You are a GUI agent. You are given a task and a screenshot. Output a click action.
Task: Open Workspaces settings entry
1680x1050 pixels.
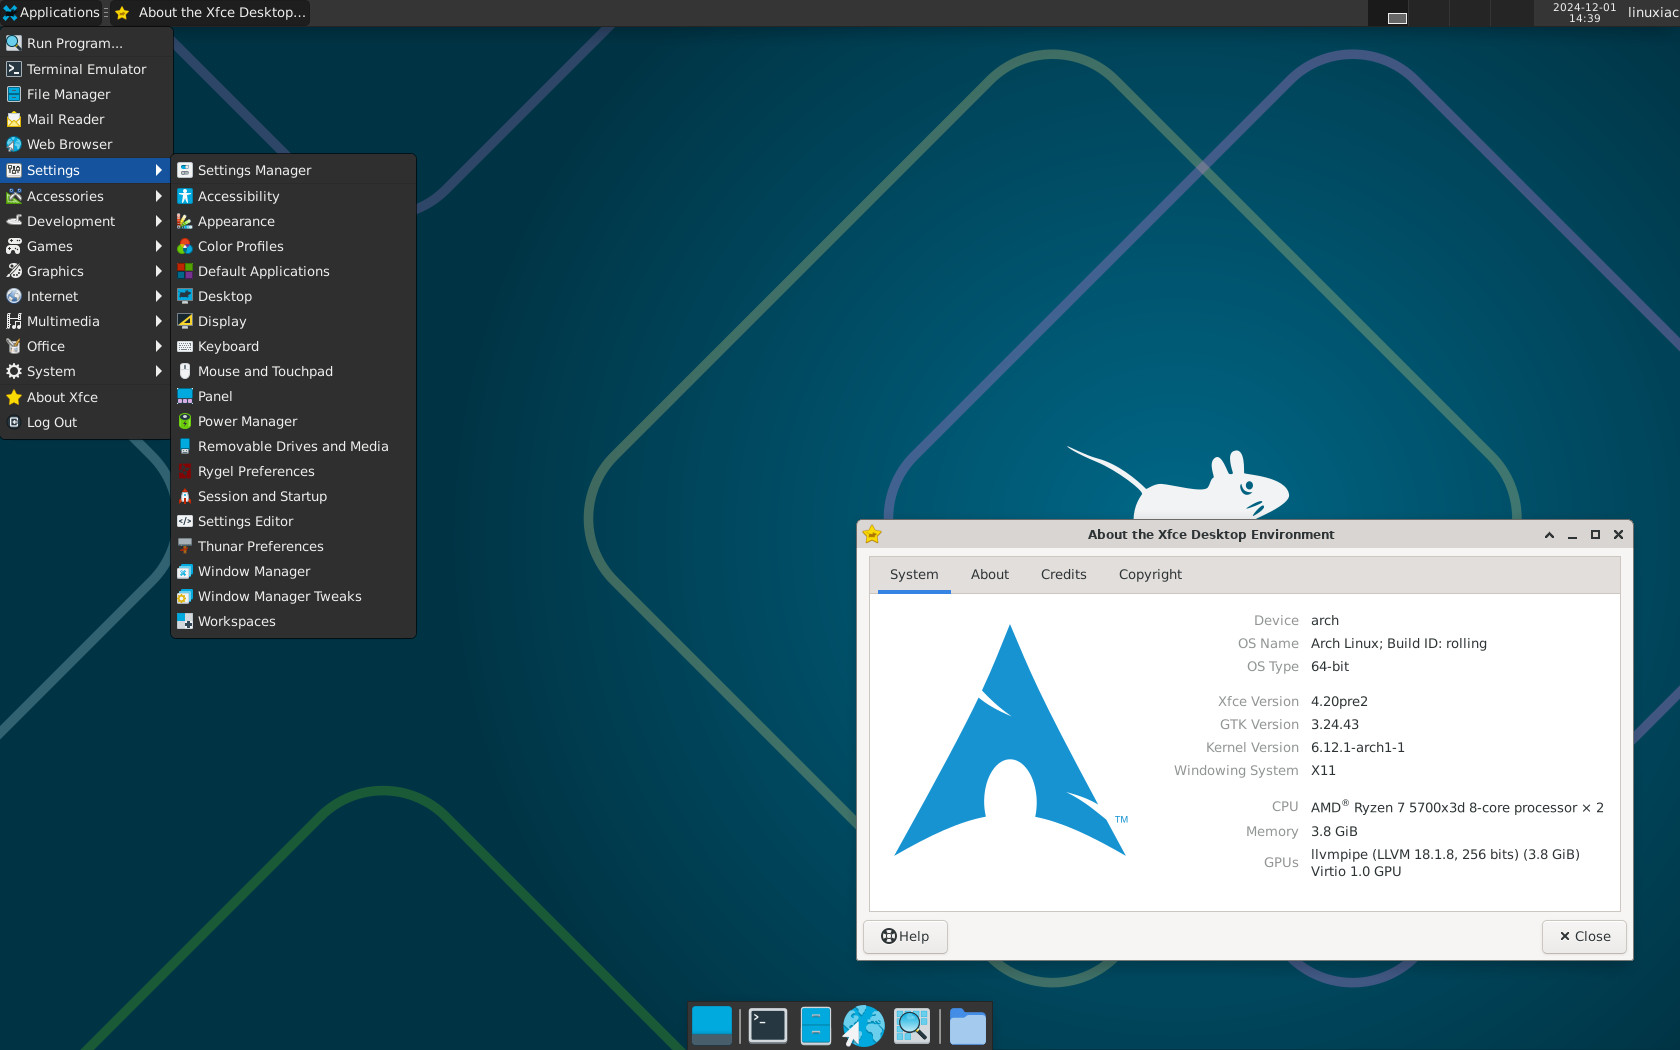pos(294,621)
